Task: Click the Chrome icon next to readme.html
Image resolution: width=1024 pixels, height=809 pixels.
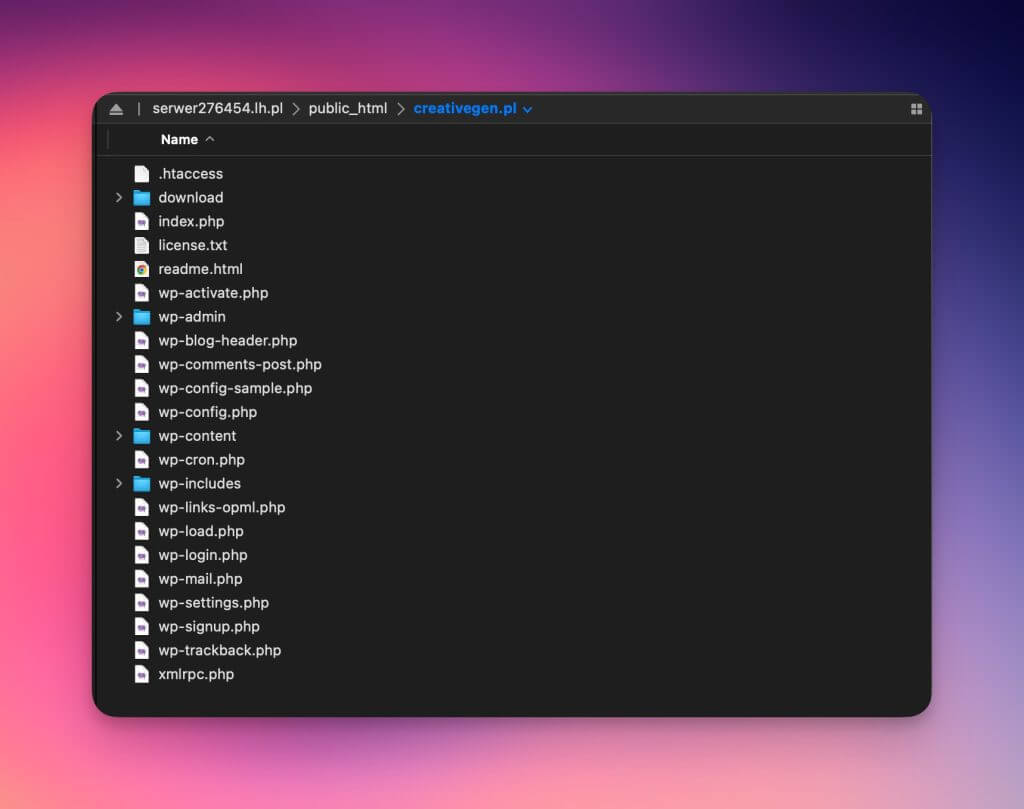Action: [x=142, y=269]
